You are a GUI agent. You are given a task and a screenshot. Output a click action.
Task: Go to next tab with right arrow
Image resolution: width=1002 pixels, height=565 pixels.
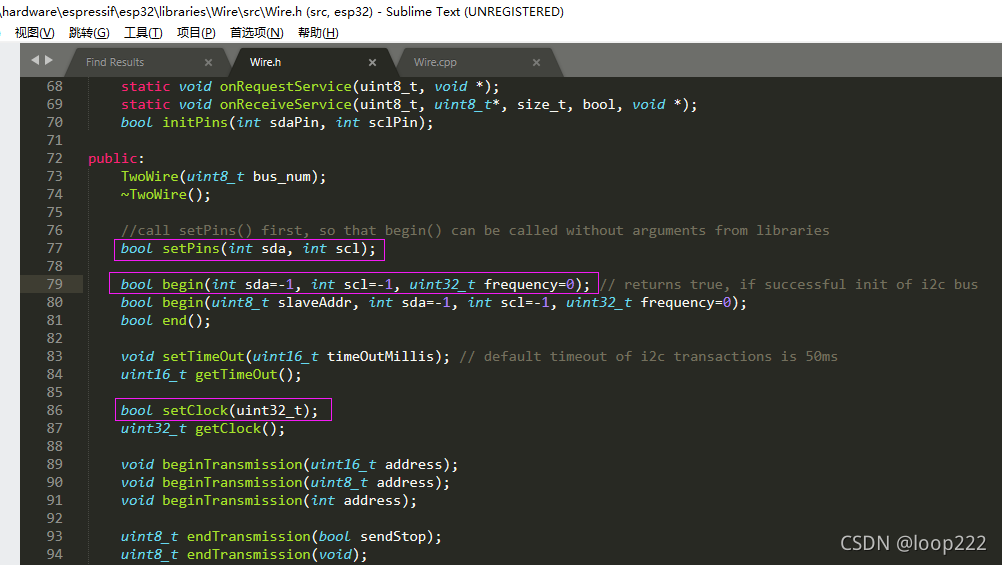[49, 60]
